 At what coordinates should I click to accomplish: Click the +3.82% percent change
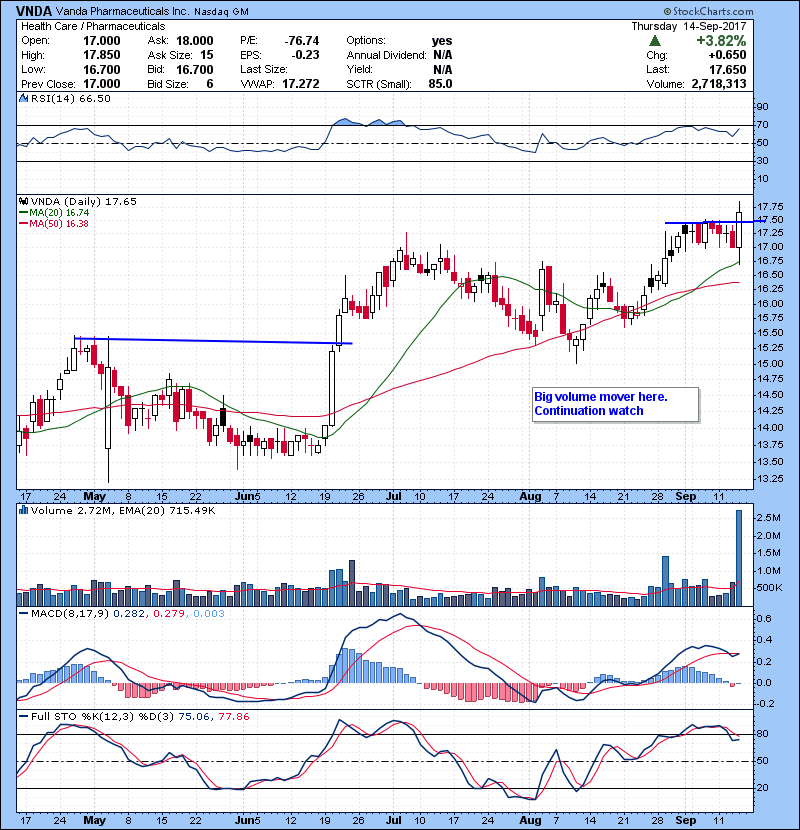721,41
